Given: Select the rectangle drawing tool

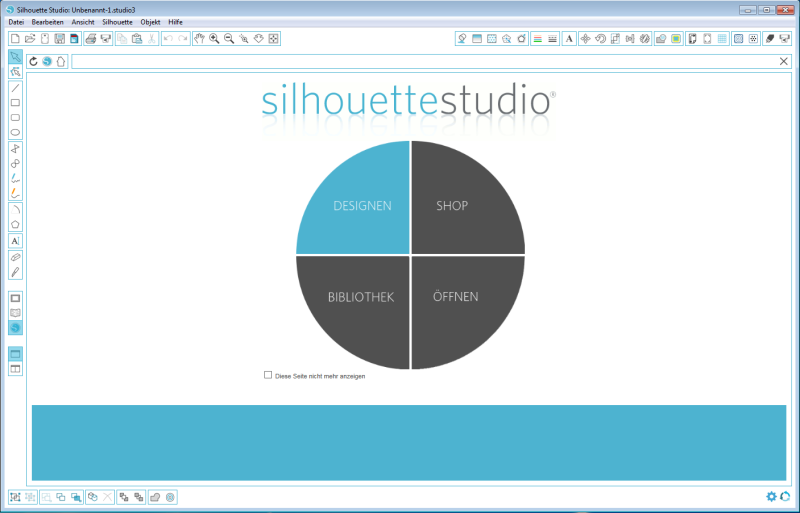Looking at the screenshot, I should [15, 103].
